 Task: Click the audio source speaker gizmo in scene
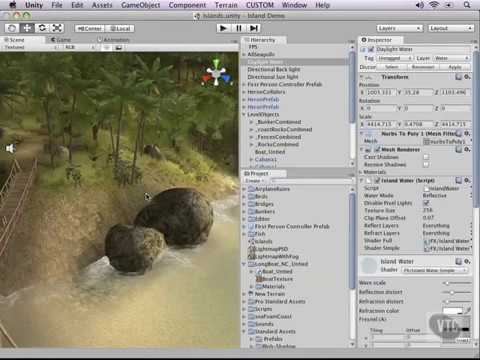tap(10, 148)
